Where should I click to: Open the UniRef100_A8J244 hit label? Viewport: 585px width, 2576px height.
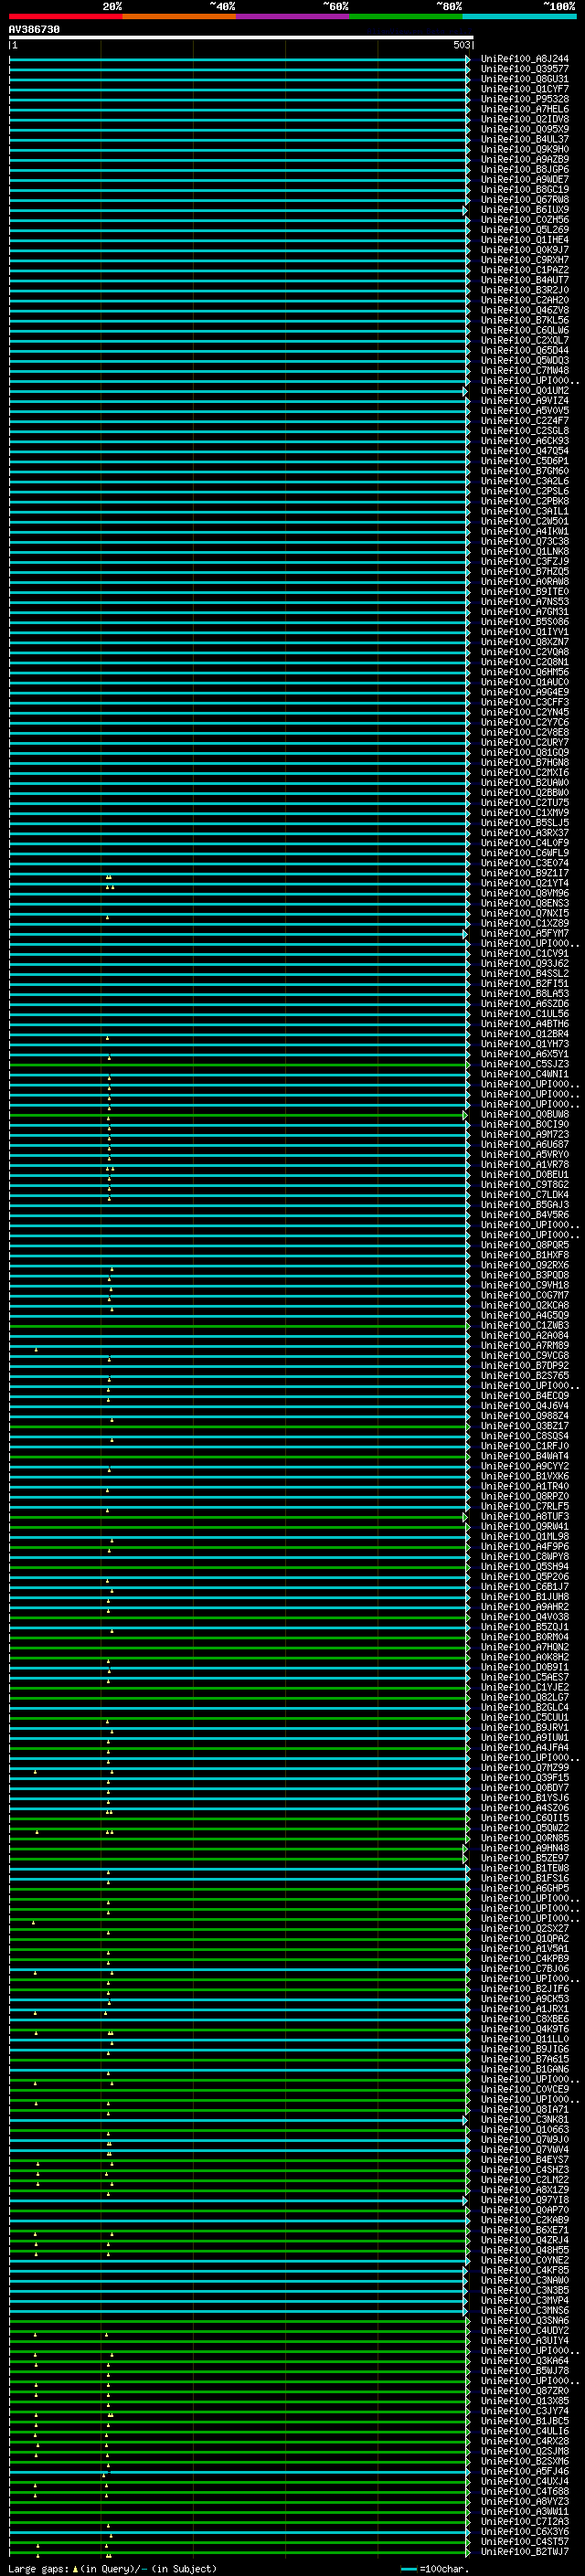click(524, 59)
